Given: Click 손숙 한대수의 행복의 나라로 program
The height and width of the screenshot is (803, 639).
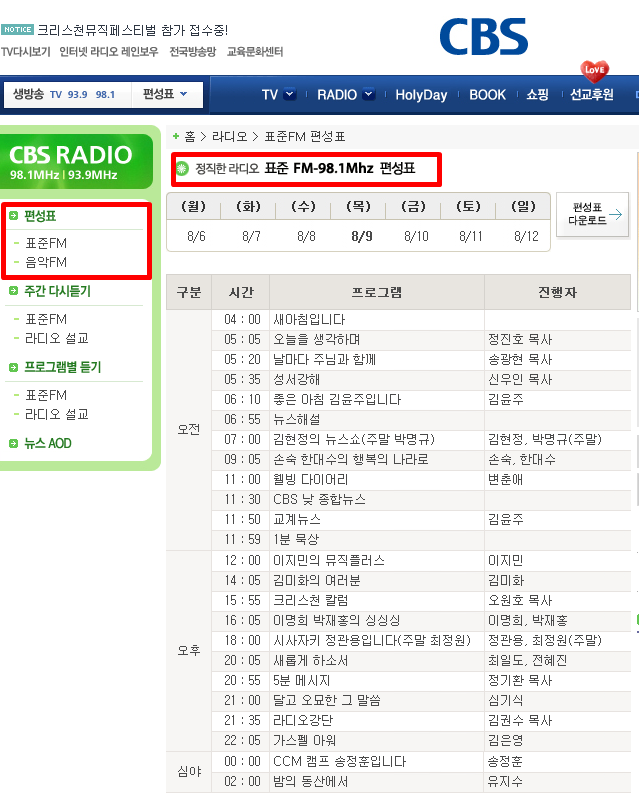Looking at the screenshot, I should pos(350,459).
